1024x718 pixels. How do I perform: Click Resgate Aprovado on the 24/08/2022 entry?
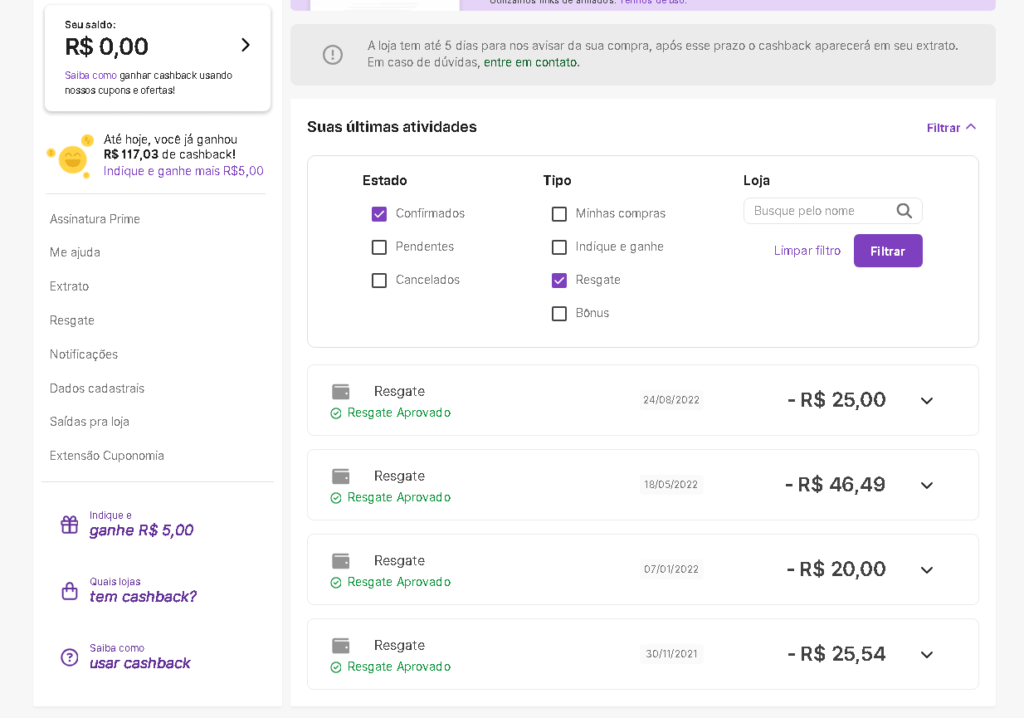point(399,413)
